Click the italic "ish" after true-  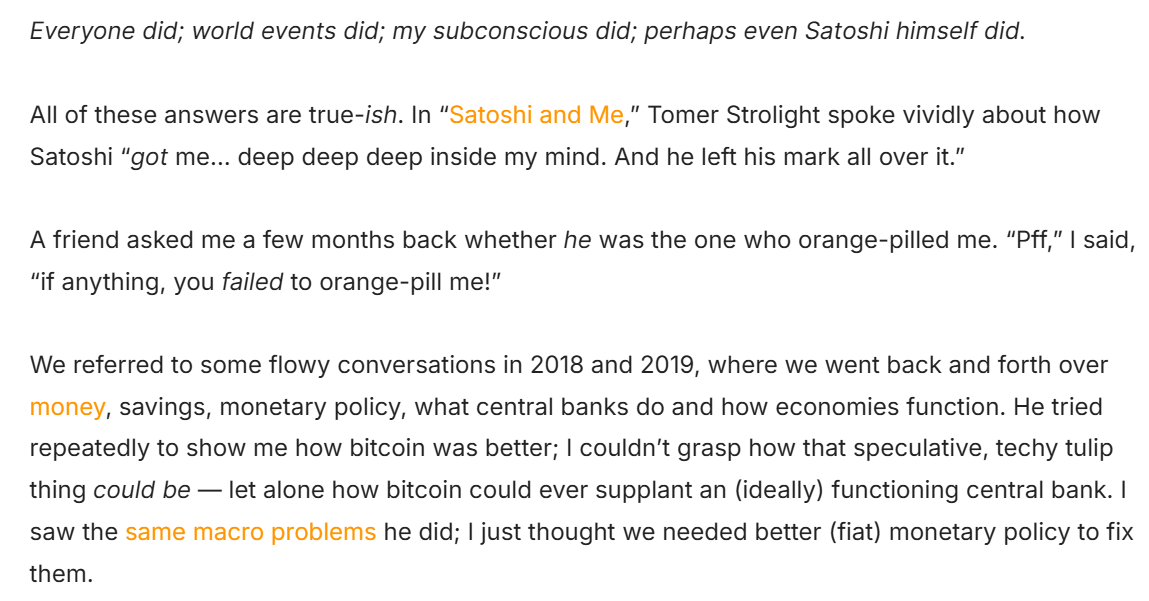[x=380, y=115]
